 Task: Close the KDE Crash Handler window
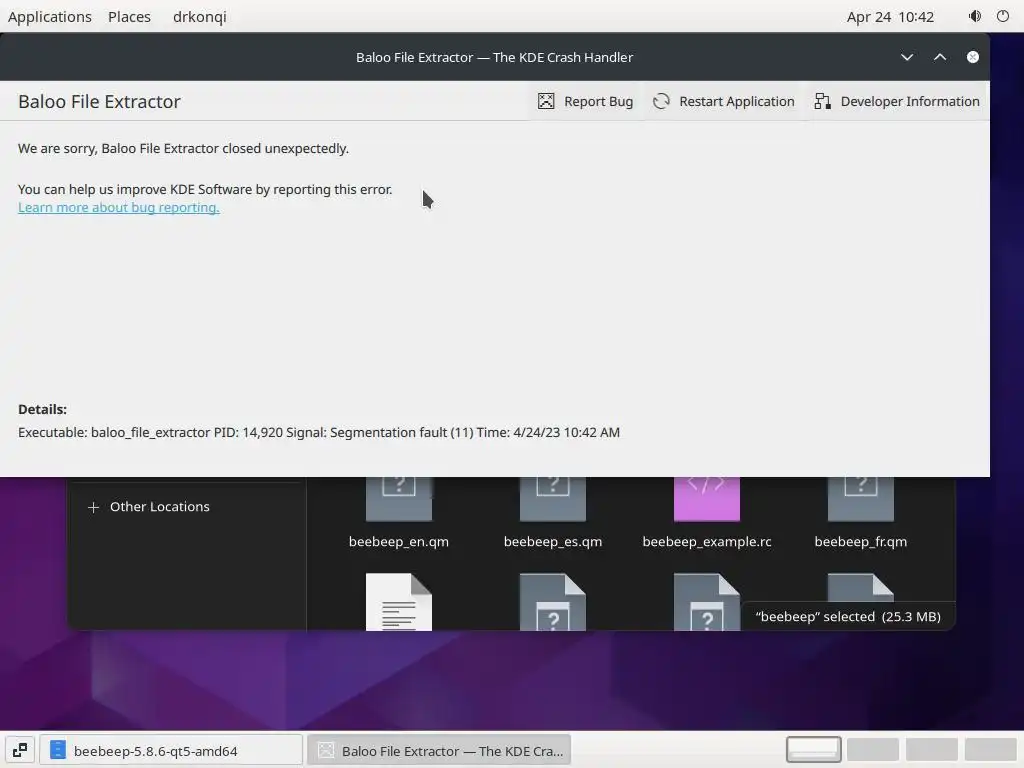972,57
